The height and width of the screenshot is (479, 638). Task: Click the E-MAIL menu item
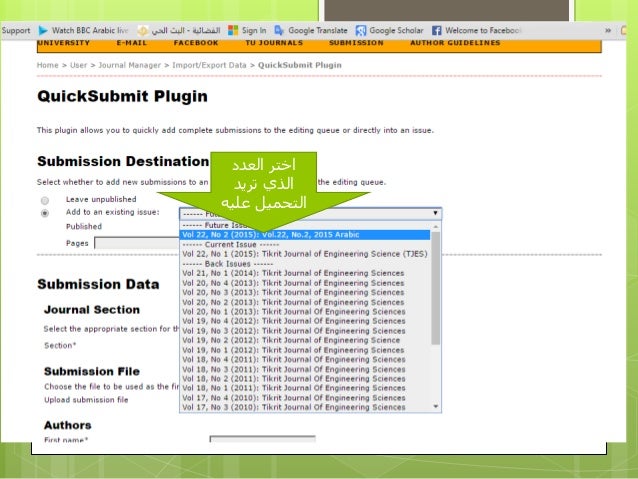(x=131, y=43)
